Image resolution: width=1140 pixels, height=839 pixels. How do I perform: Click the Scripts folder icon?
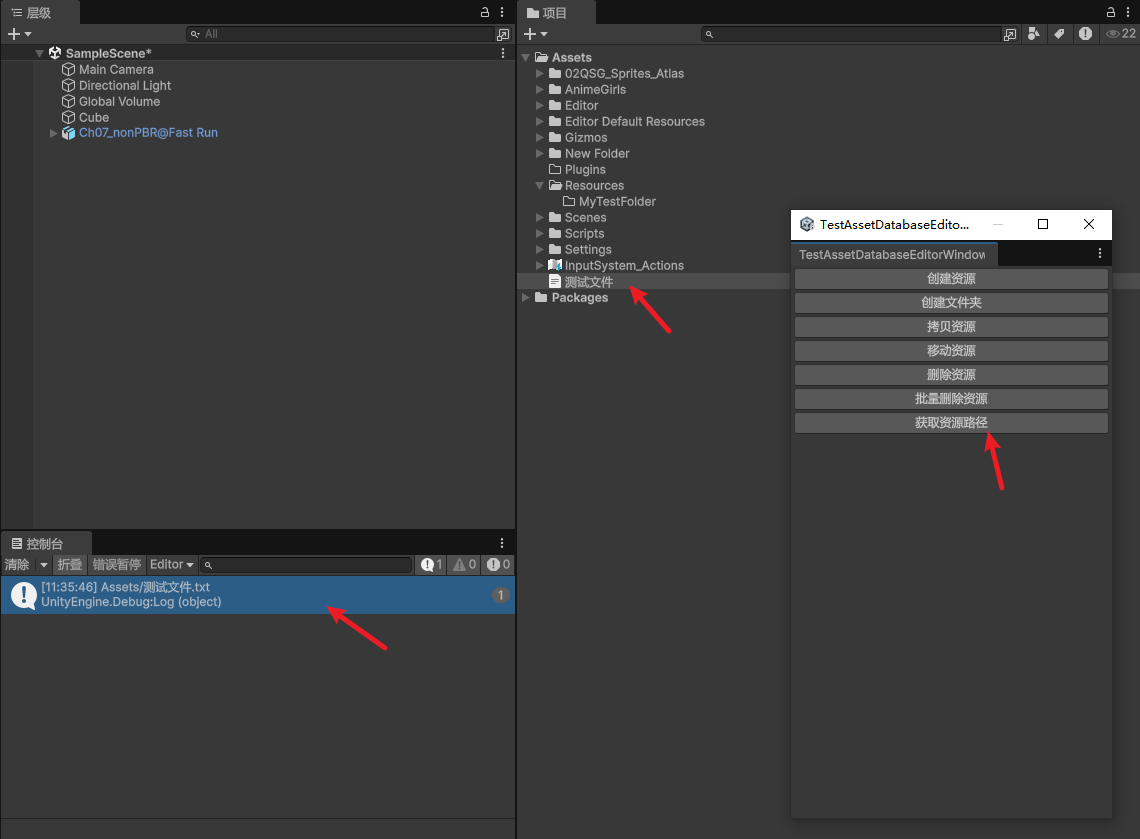pyautogui.click(x=555, y=233)
